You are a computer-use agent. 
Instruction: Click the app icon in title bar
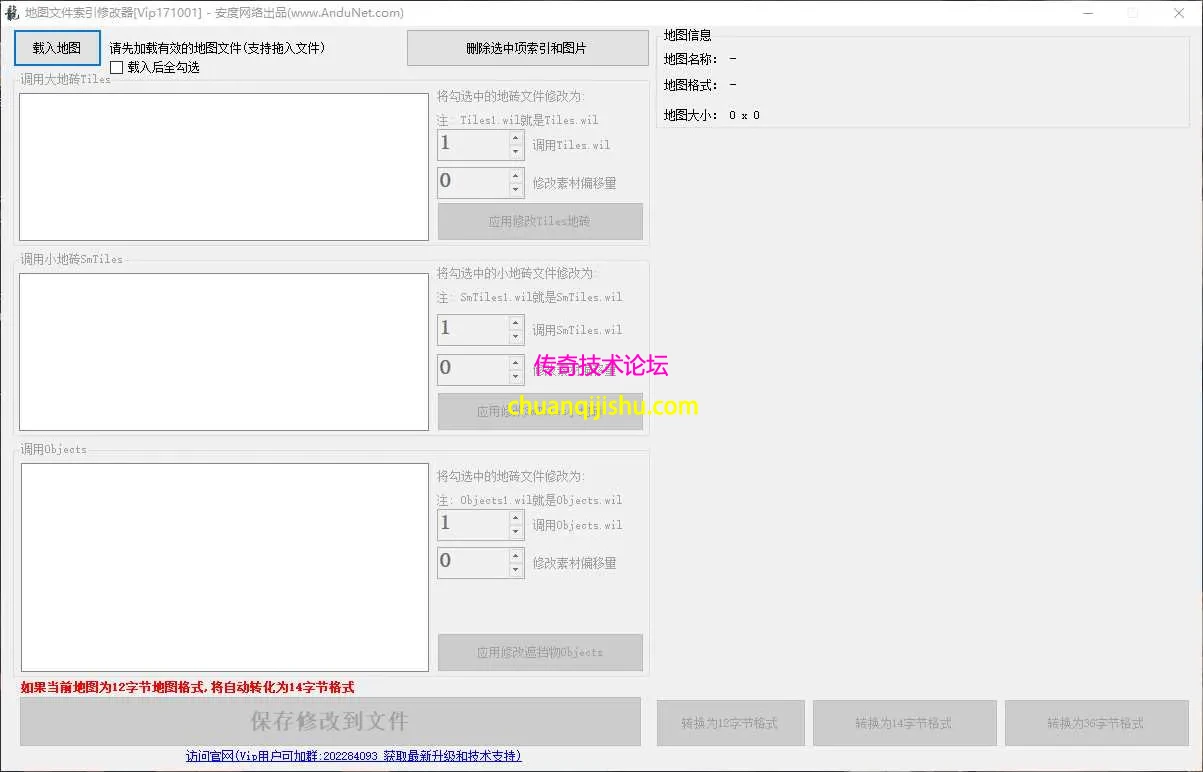(11, 13)
